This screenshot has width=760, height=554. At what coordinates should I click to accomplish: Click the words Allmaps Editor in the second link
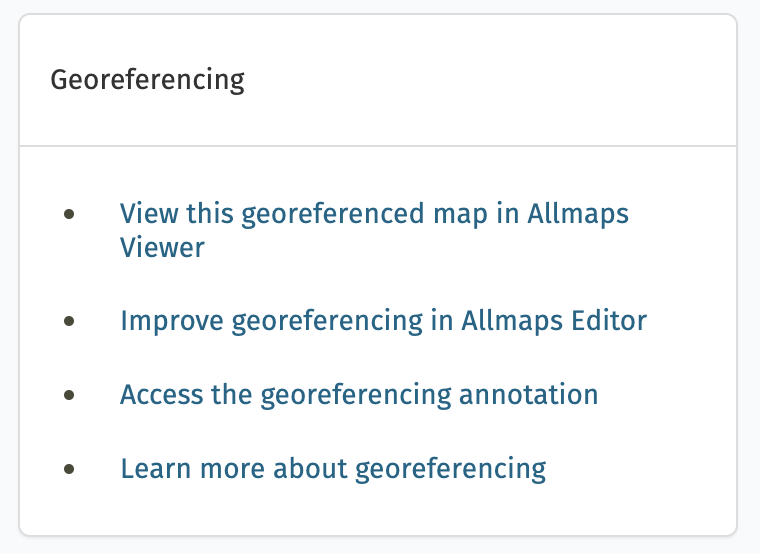point(554,321)
